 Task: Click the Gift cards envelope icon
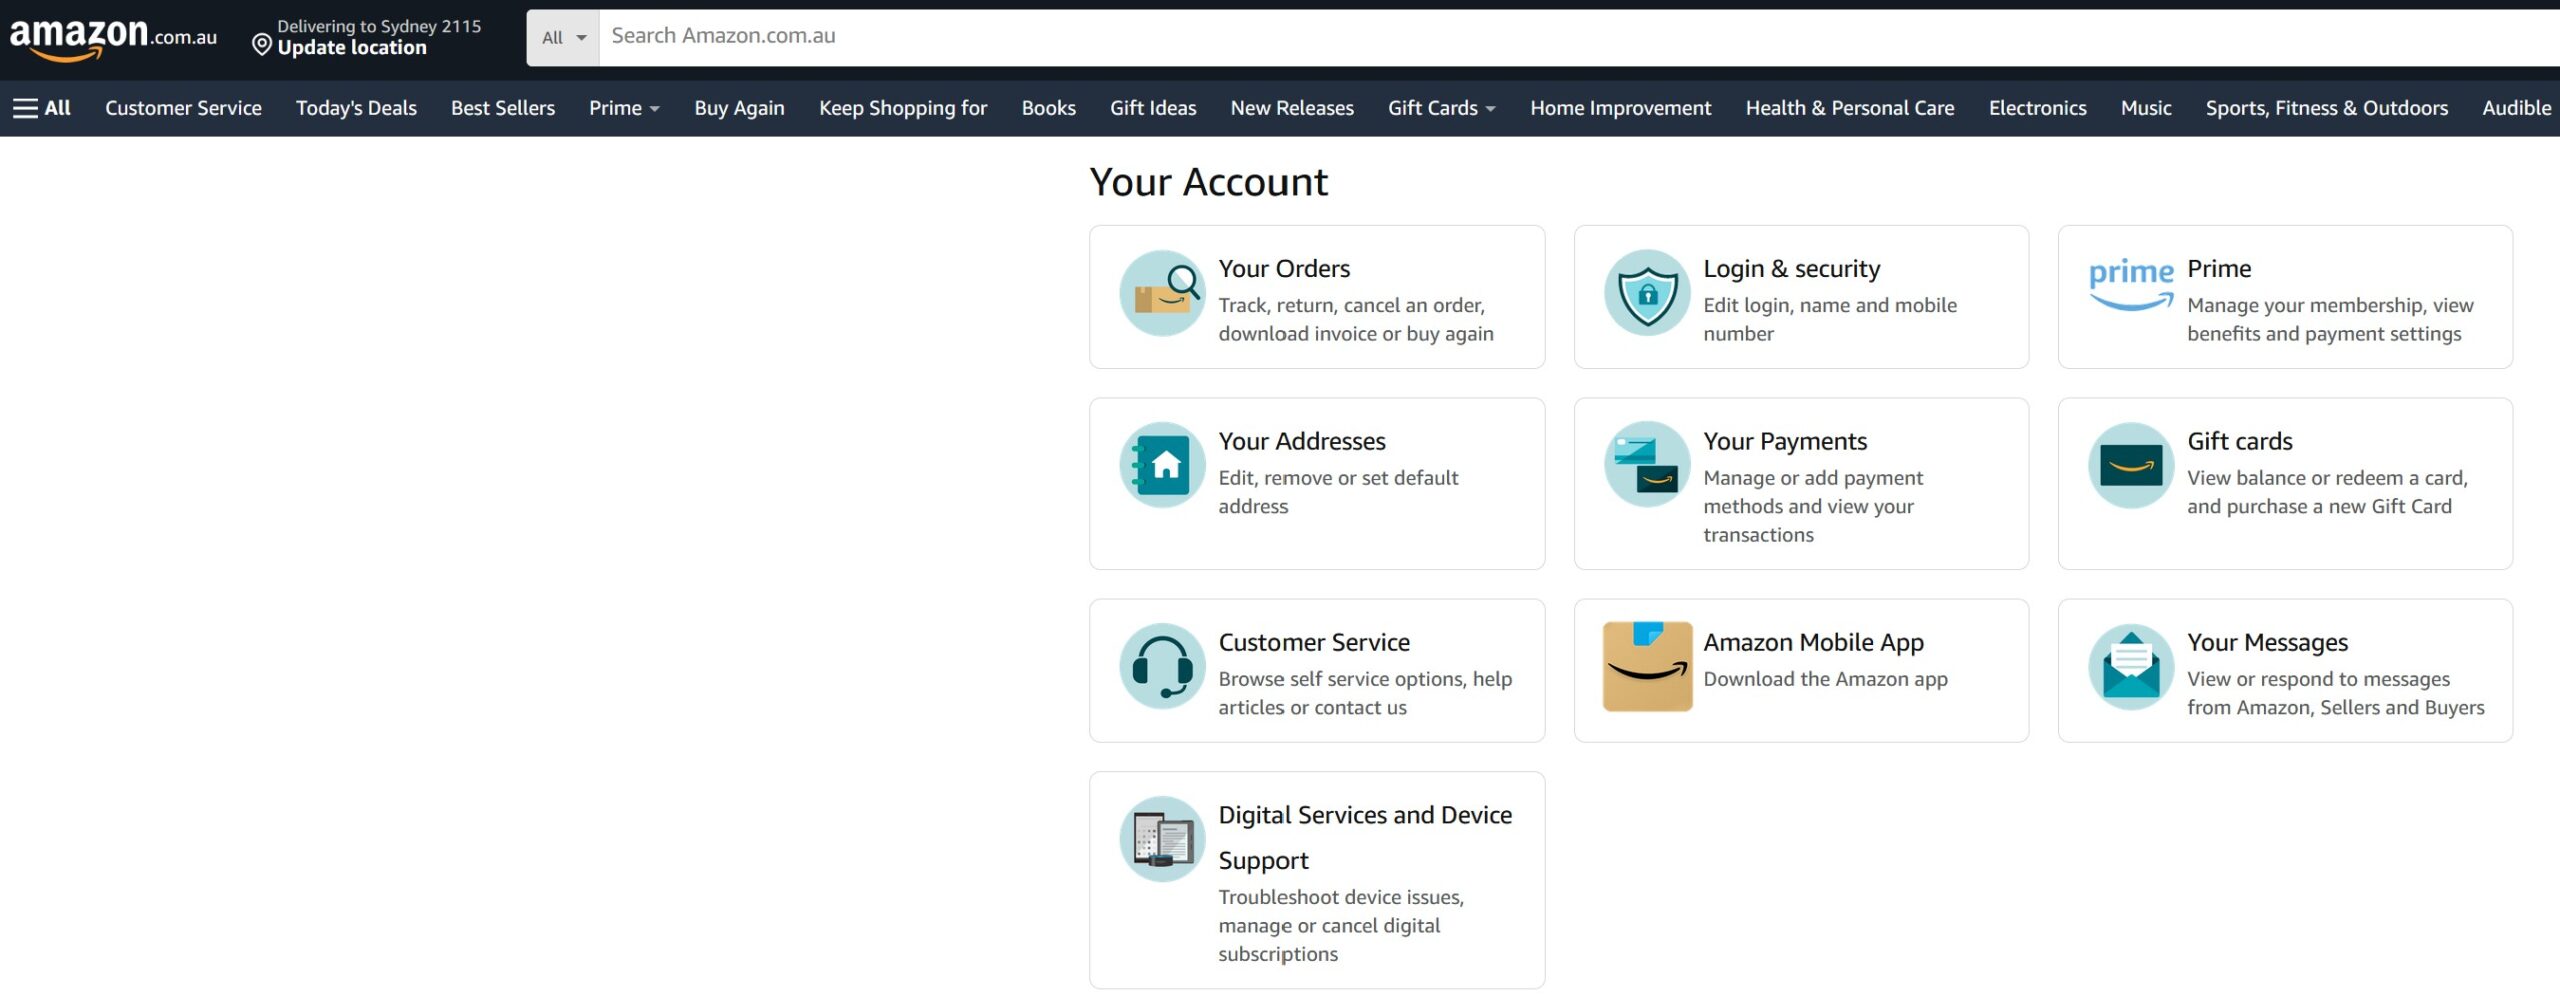[x=2130, y=465]
